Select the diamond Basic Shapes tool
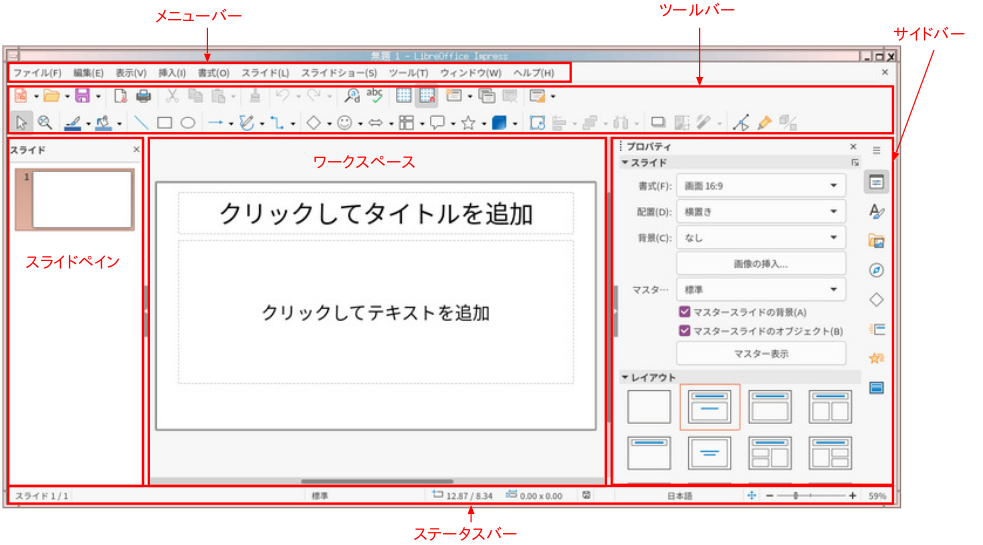Screen dimensions: 983x545 313,122
